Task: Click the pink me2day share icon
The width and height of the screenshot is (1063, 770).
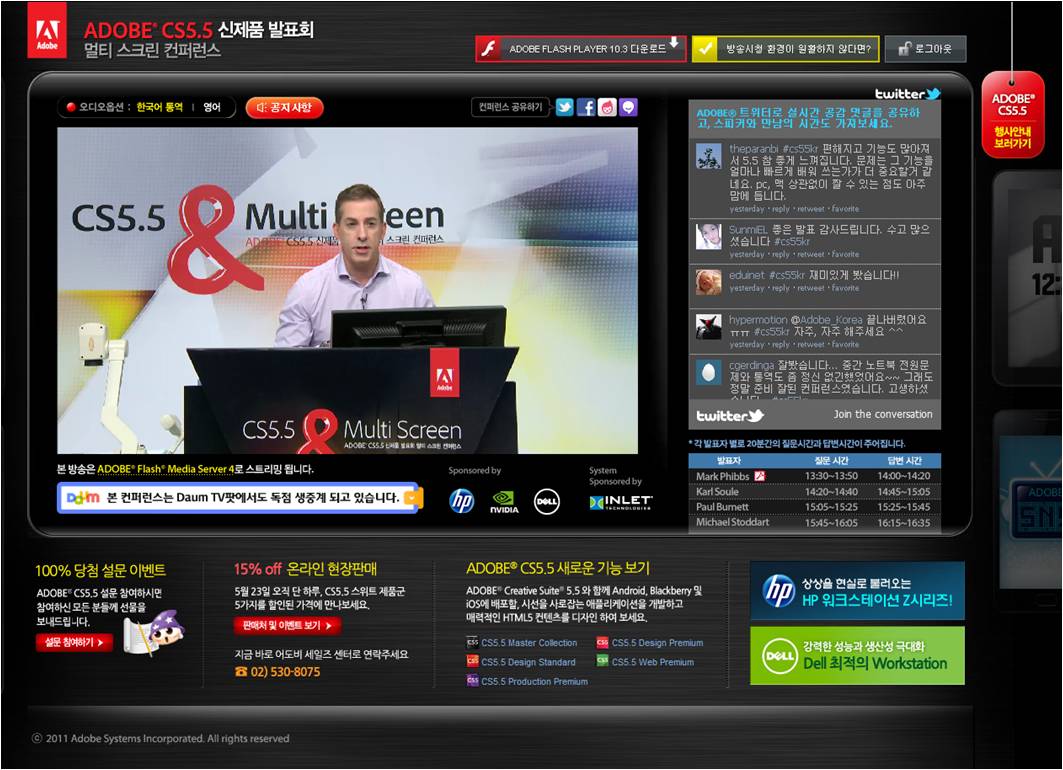Action: coord(607,108)
